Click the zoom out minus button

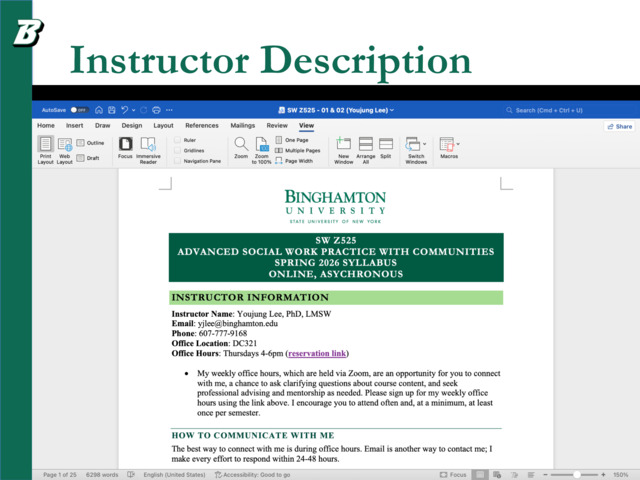point(545,475)
